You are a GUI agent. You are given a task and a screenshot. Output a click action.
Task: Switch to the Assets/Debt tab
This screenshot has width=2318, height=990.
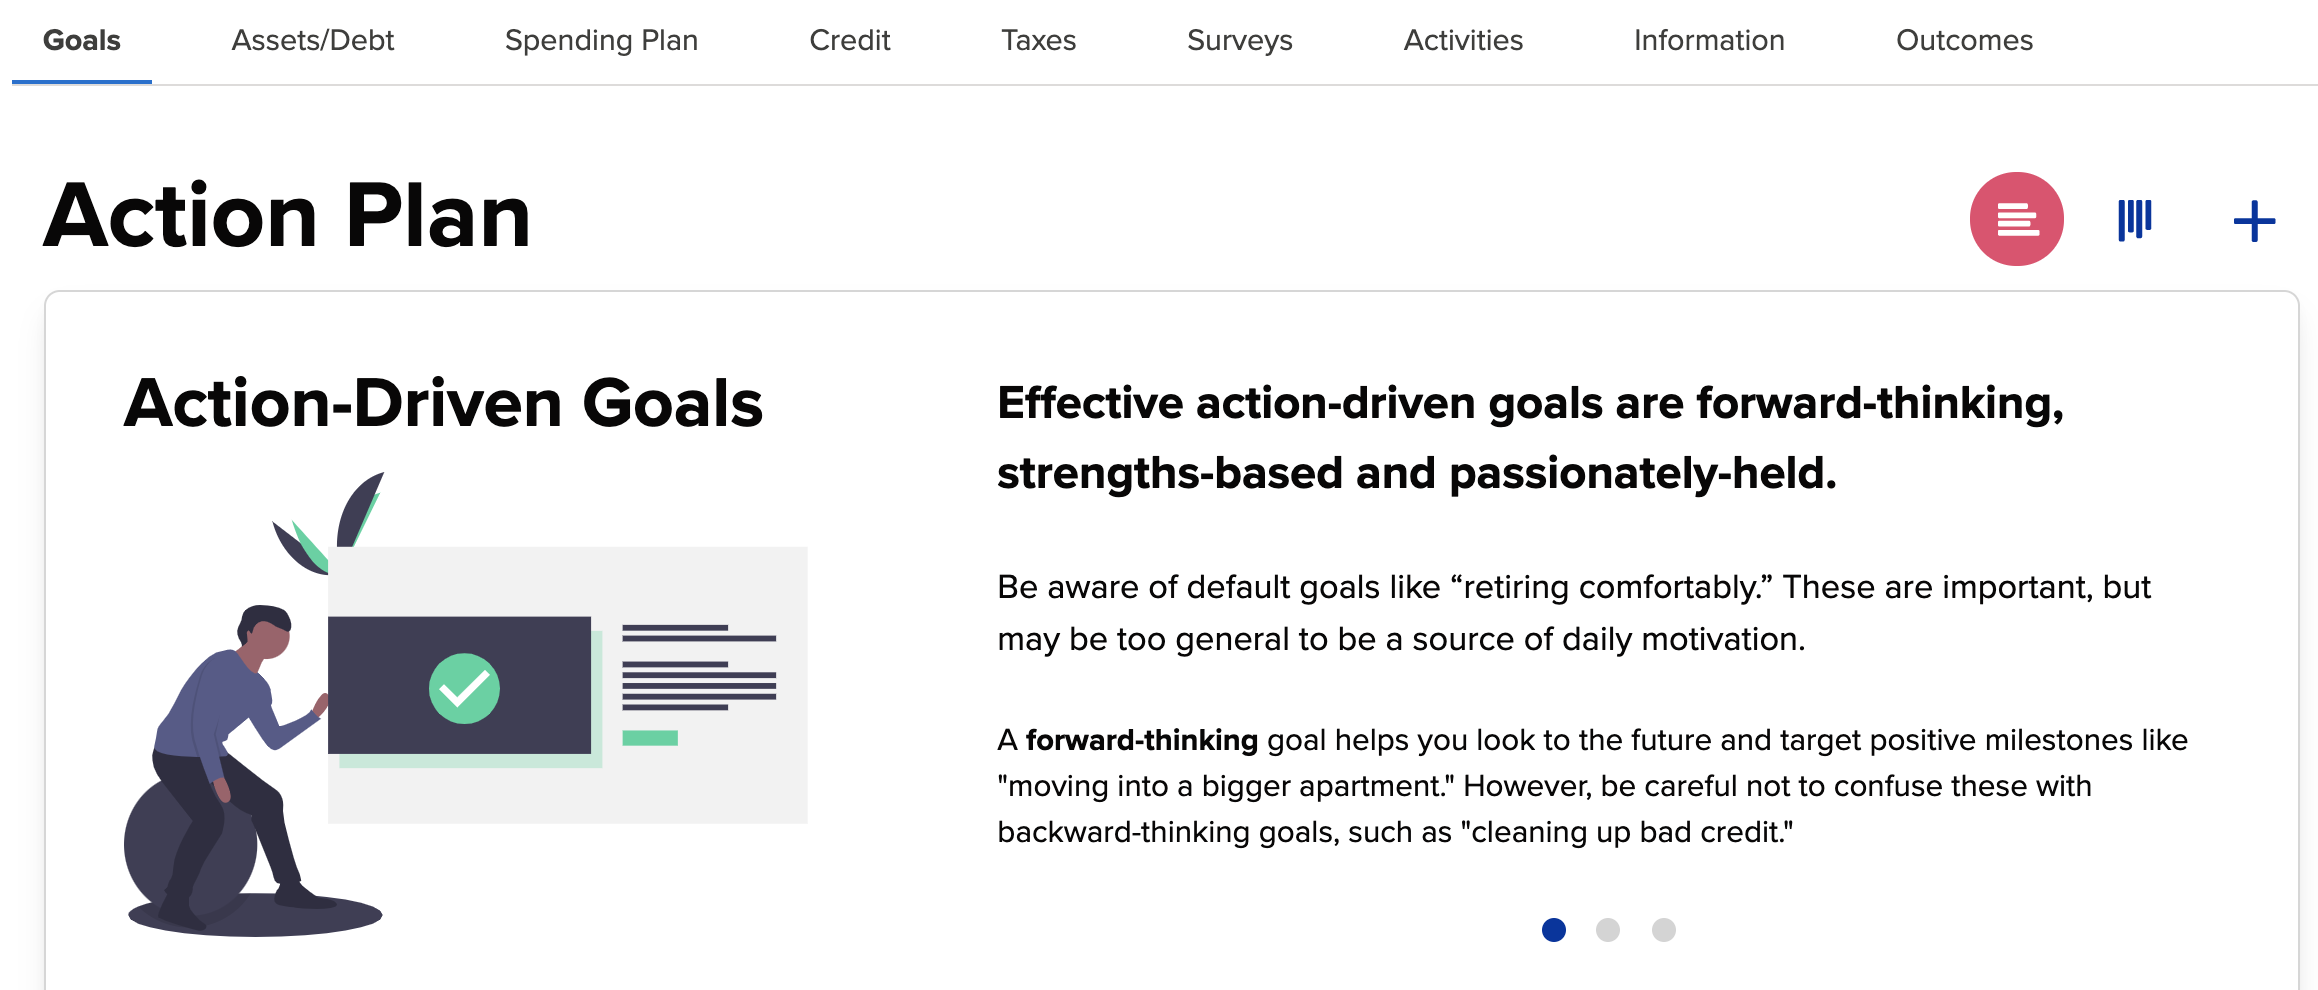tap(313, 41)
